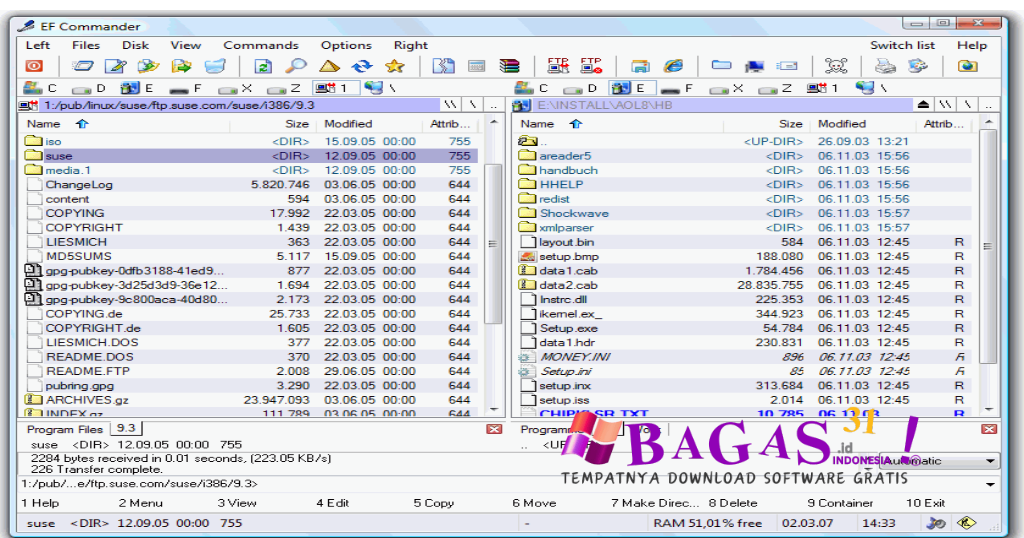Select drive E in right panel

(630, 87)
